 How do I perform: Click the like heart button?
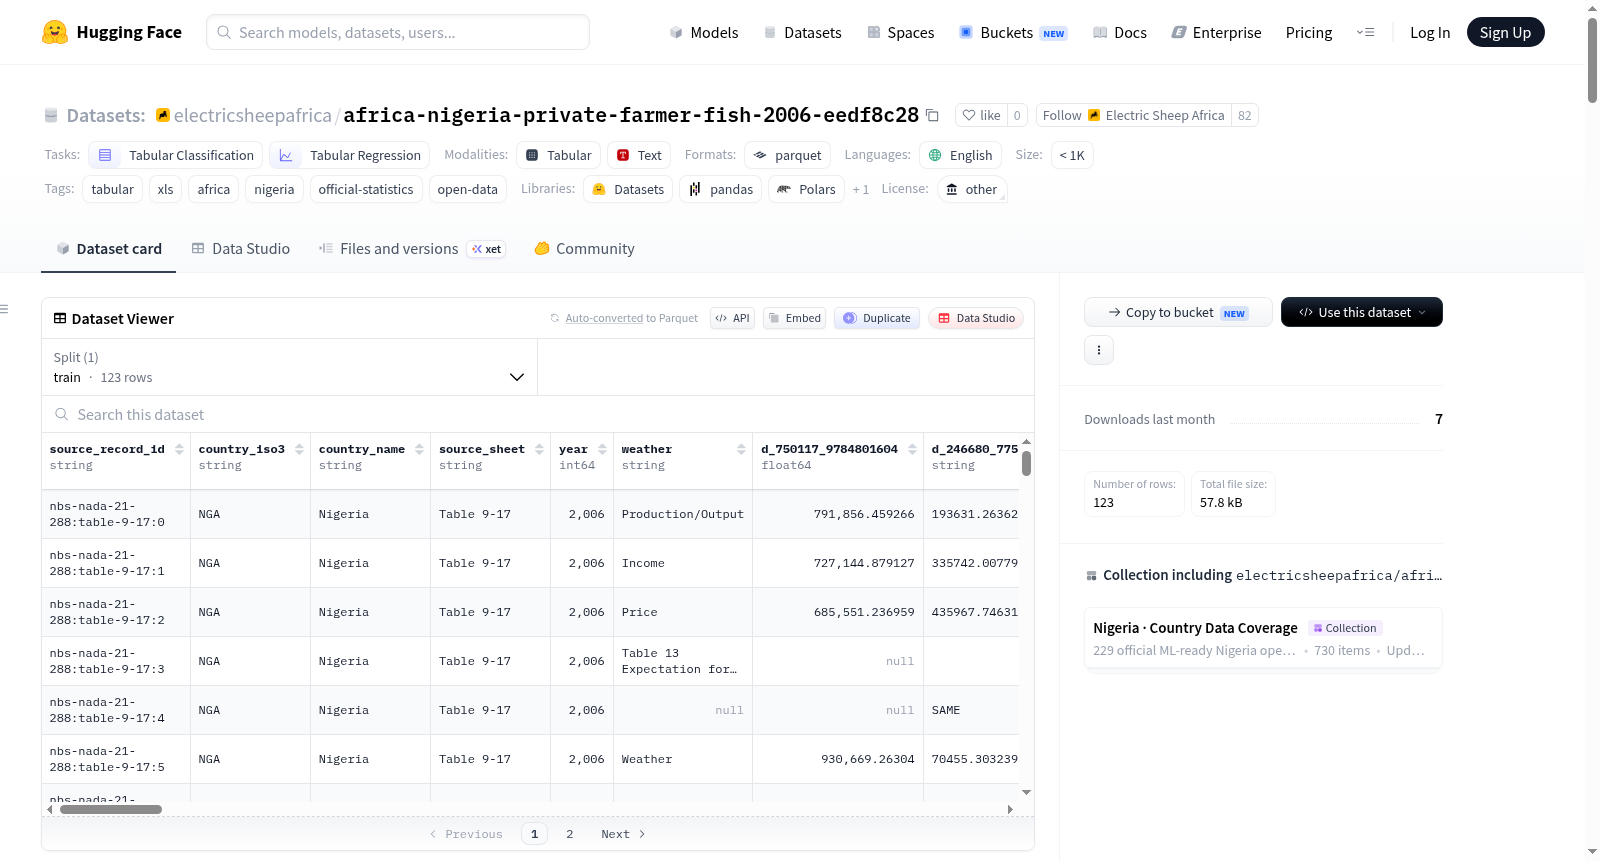coord(981,115)
